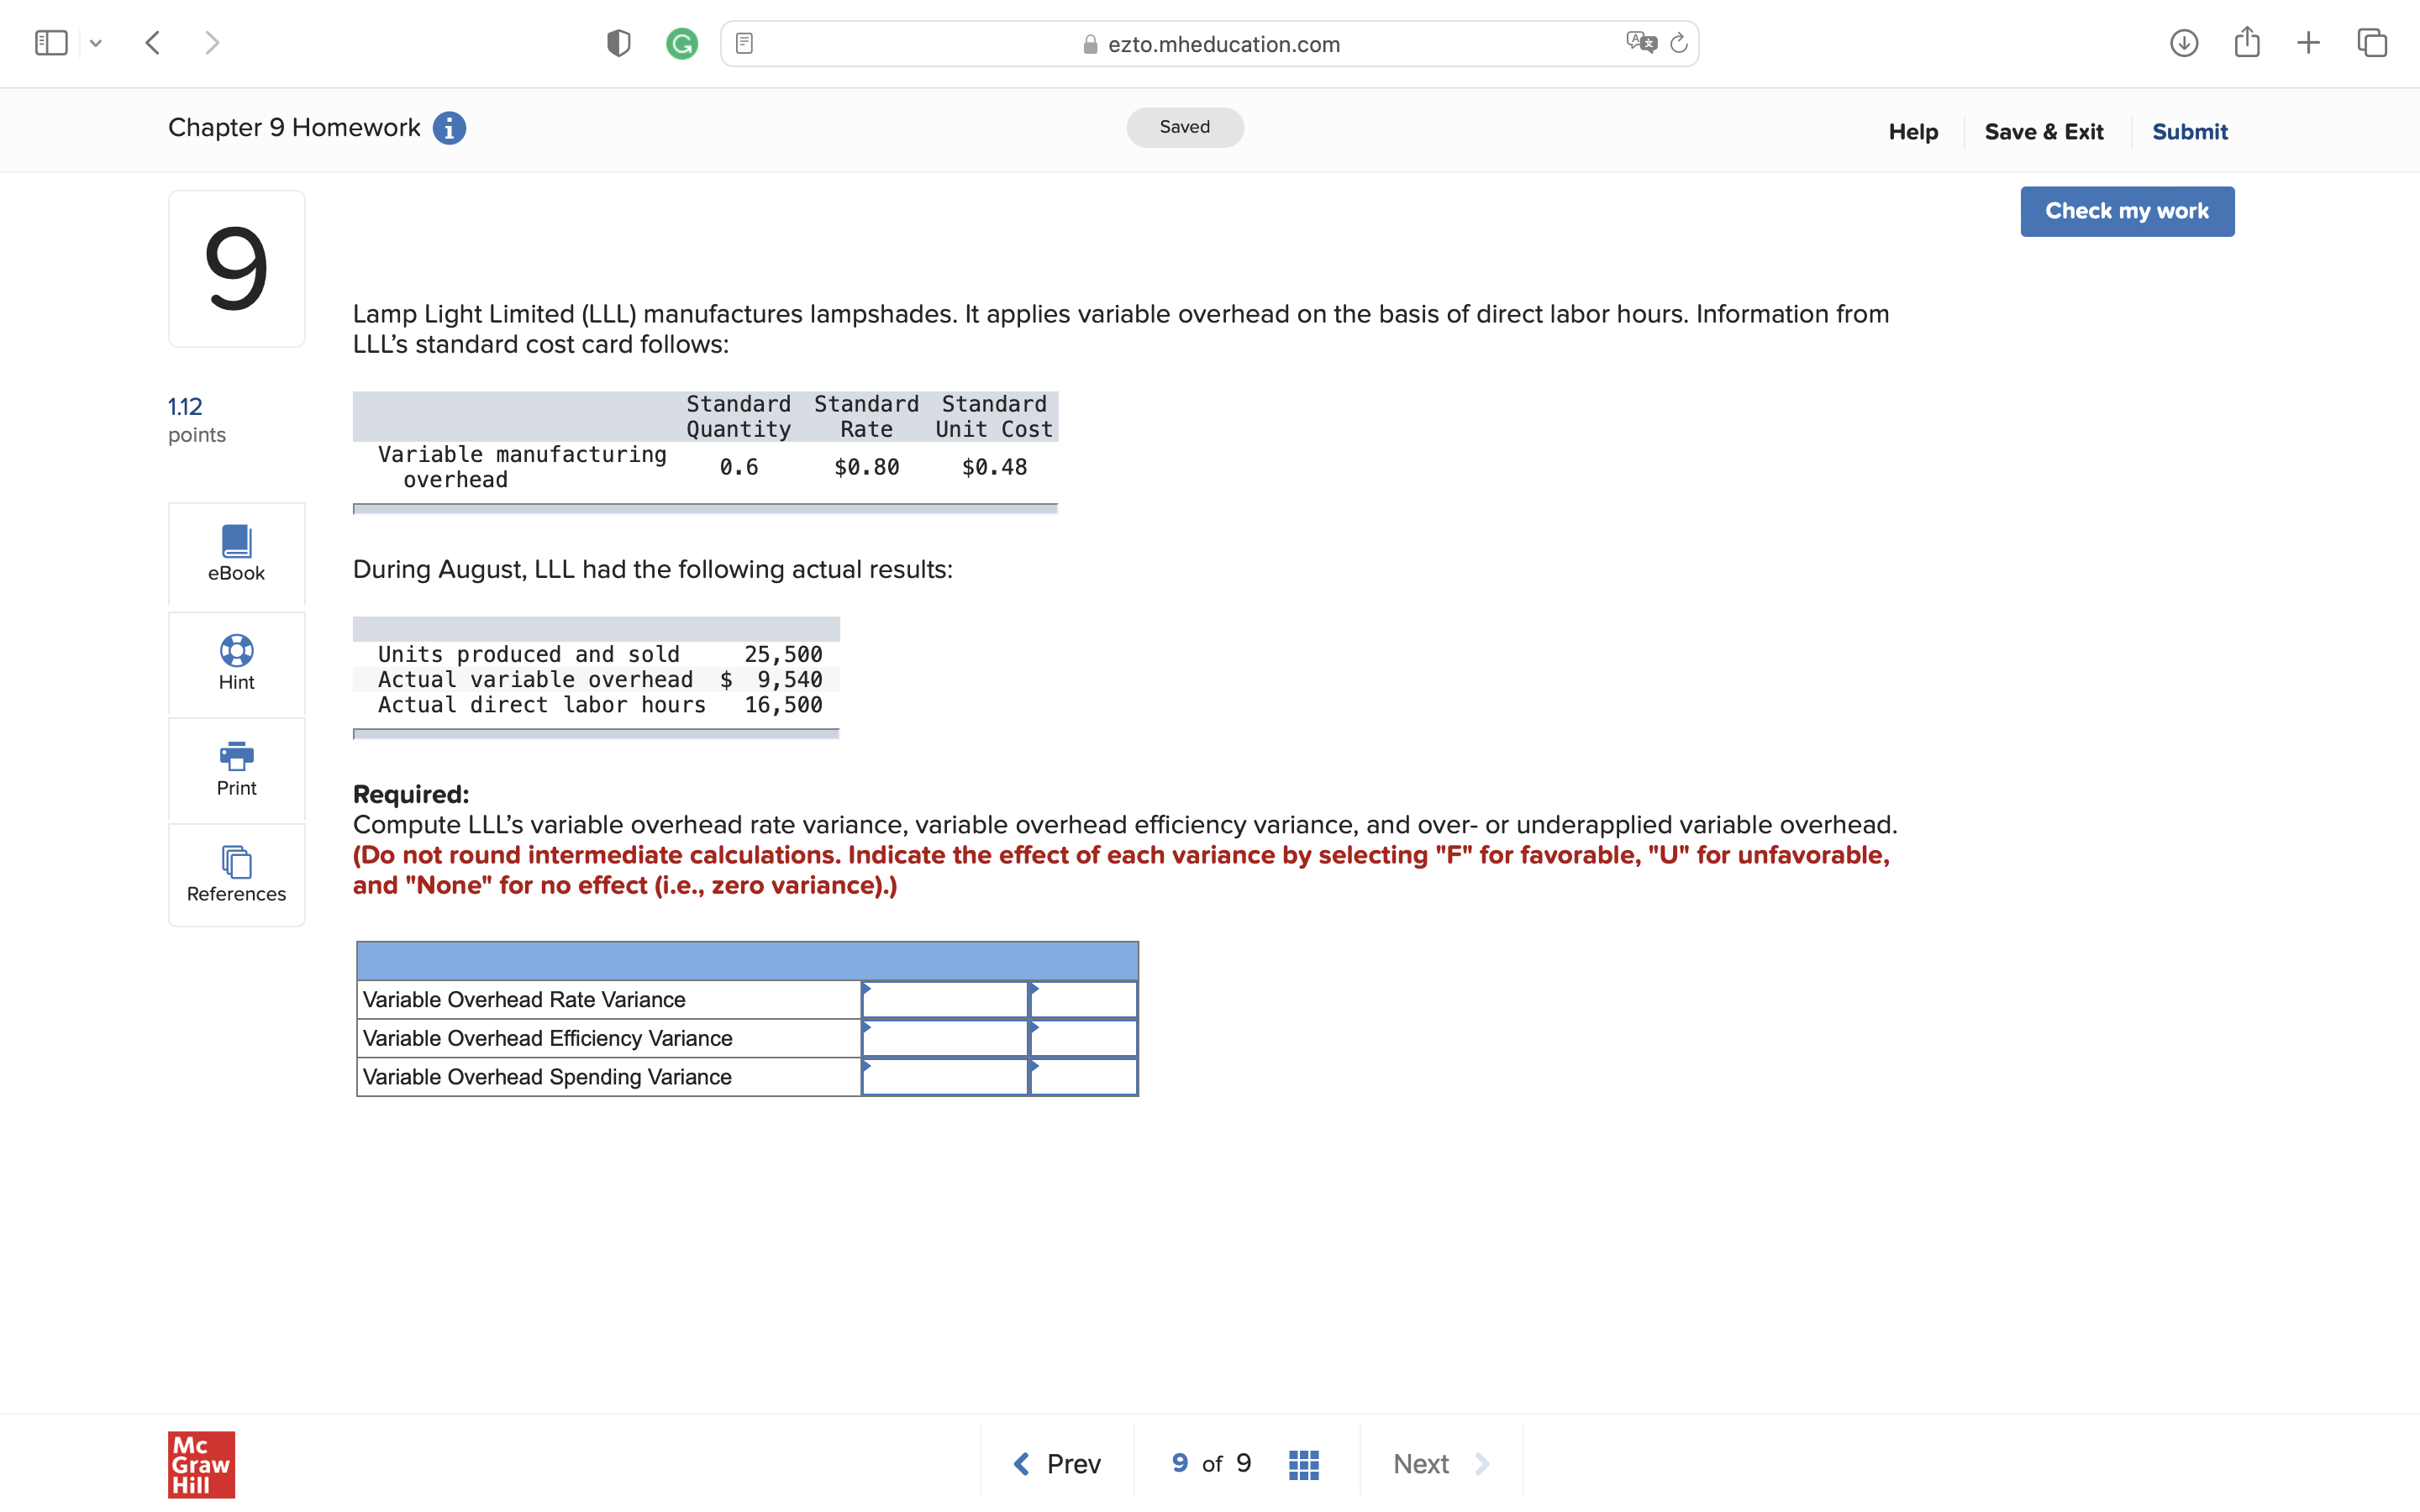Viewport: 2420px width, 1512px height.
Task: Go to previous question with Prev
Action: (x=1057, y=1464)
